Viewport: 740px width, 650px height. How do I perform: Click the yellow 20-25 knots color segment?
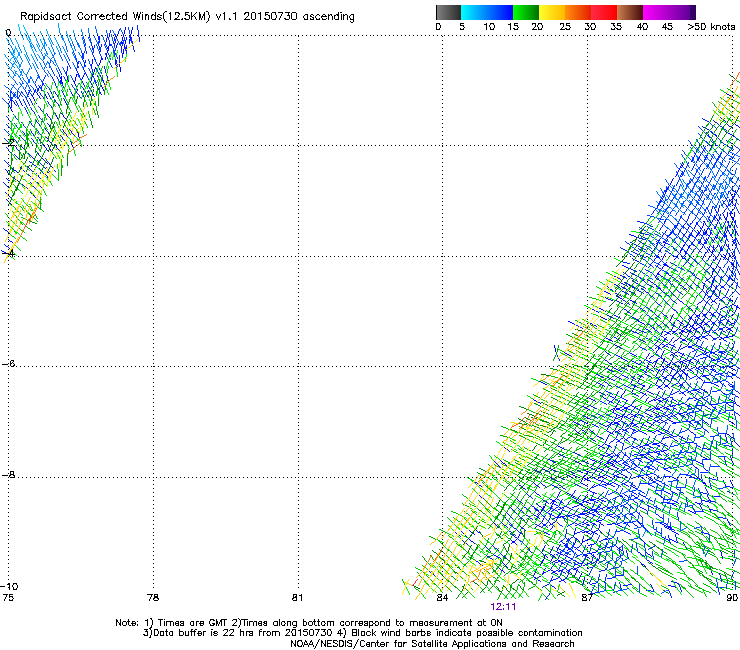552,12
